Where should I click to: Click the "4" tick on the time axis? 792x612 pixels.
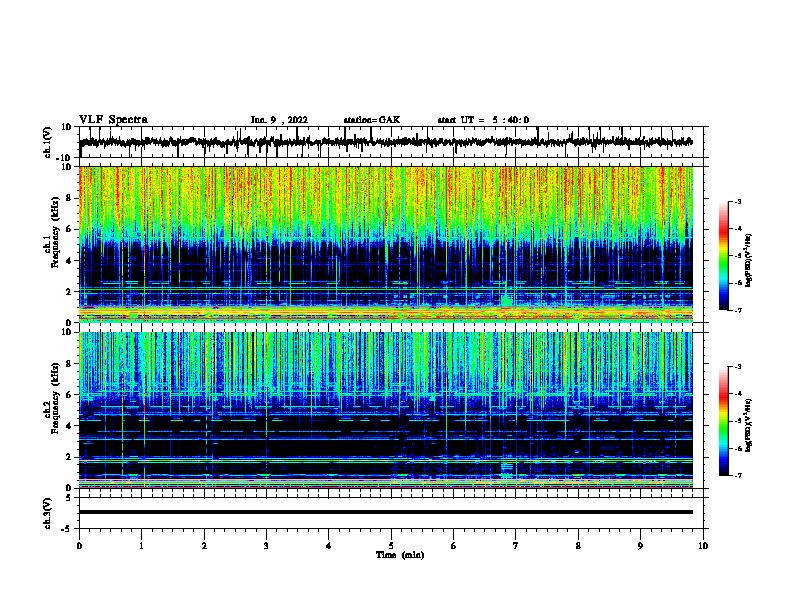pyautogui.click(x=329, y=546)
